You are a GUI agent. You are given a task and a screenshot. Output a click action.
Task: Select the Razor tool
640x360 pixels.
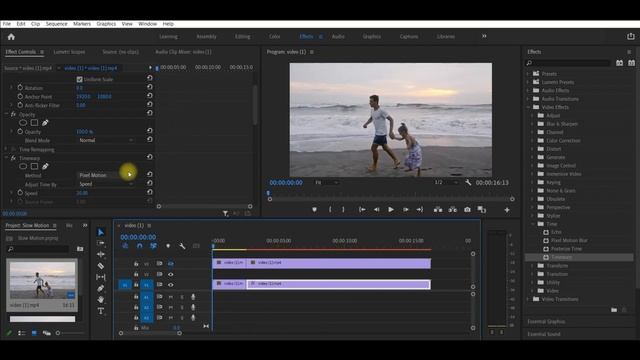point(101,266)
